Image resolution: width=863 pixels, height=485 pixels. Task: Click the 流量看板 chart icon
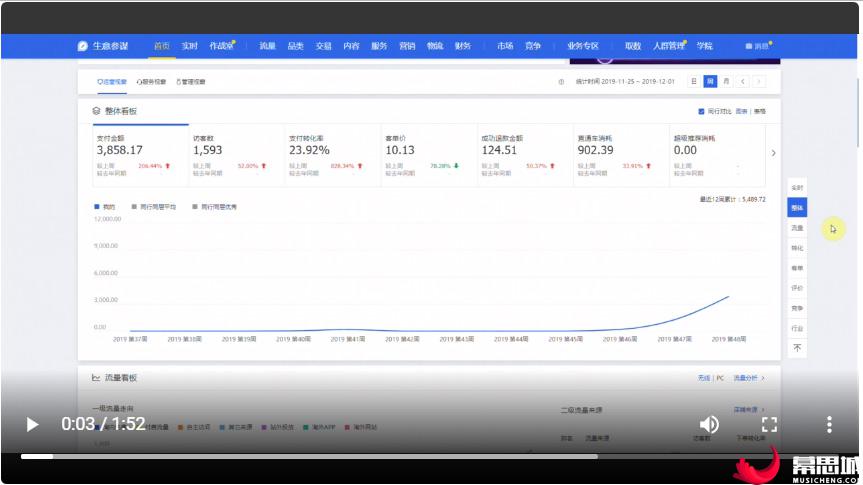click(x=96, y=378)
